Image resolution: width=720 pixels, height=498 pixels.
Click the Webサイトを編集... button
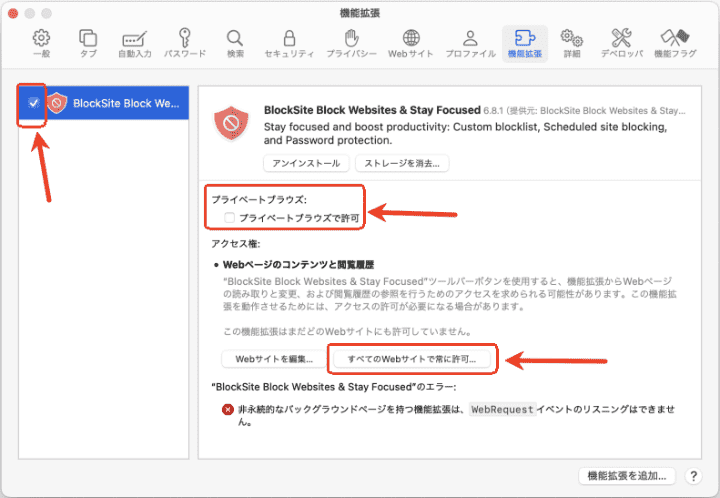[274, 359]
